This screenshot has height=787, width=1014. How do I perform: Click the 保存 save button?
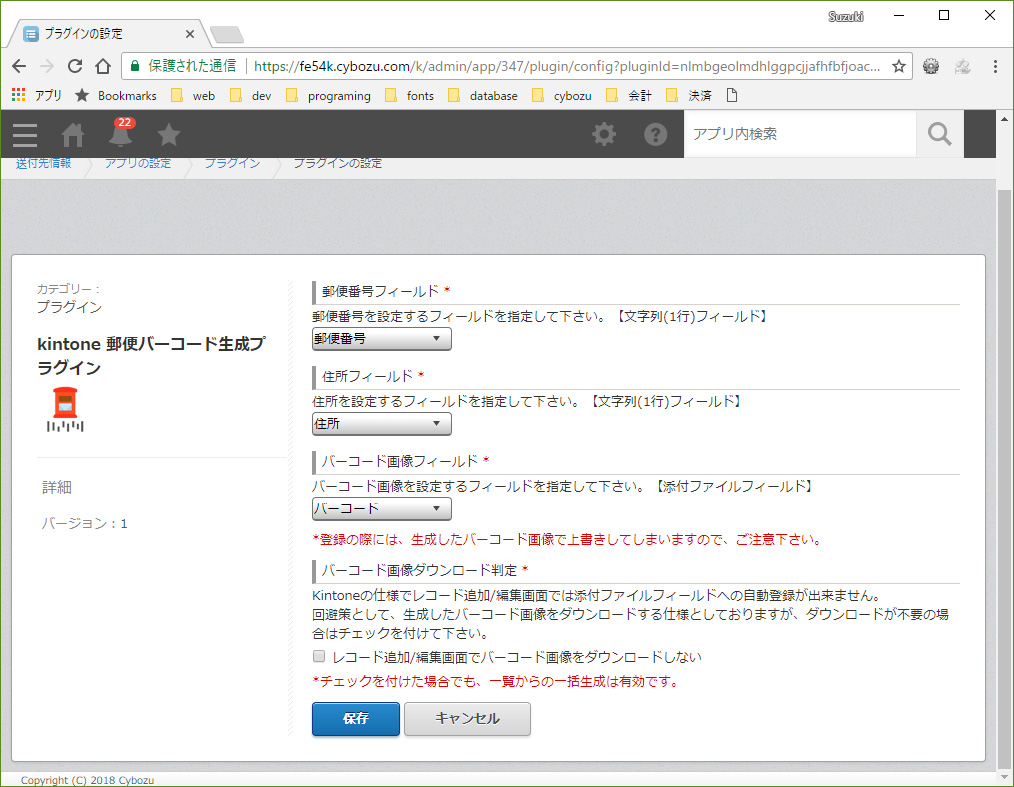coord(356,718)
